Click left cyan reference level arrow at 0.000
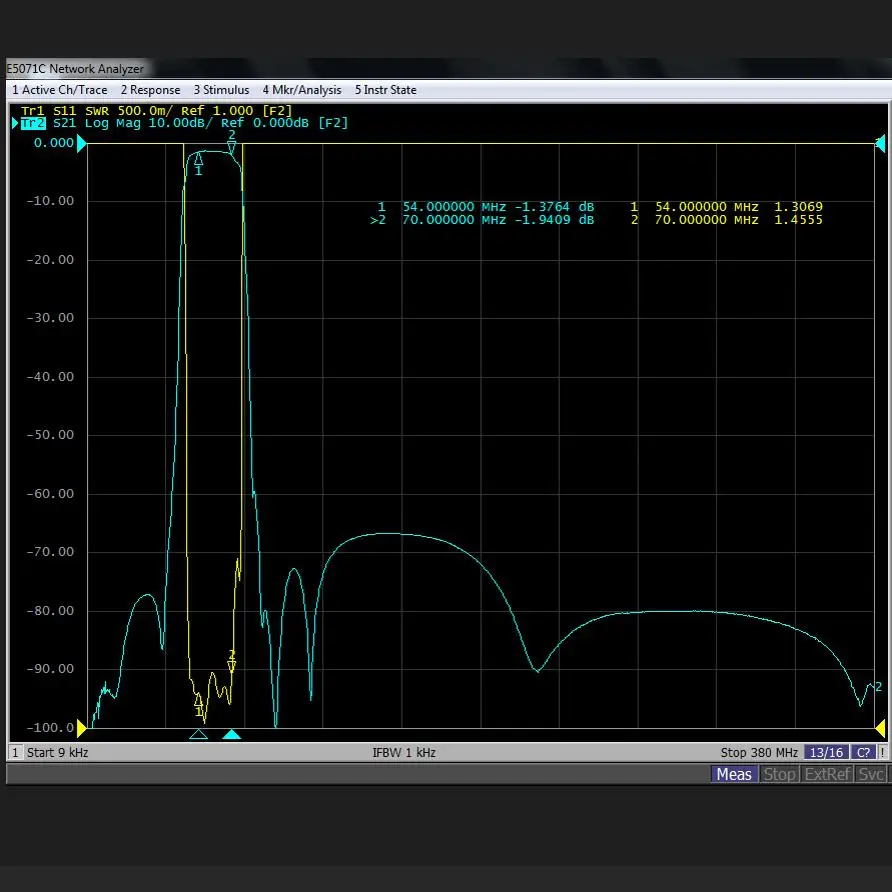The height and width of the screenshot is (892, 892). pos(82,144)
